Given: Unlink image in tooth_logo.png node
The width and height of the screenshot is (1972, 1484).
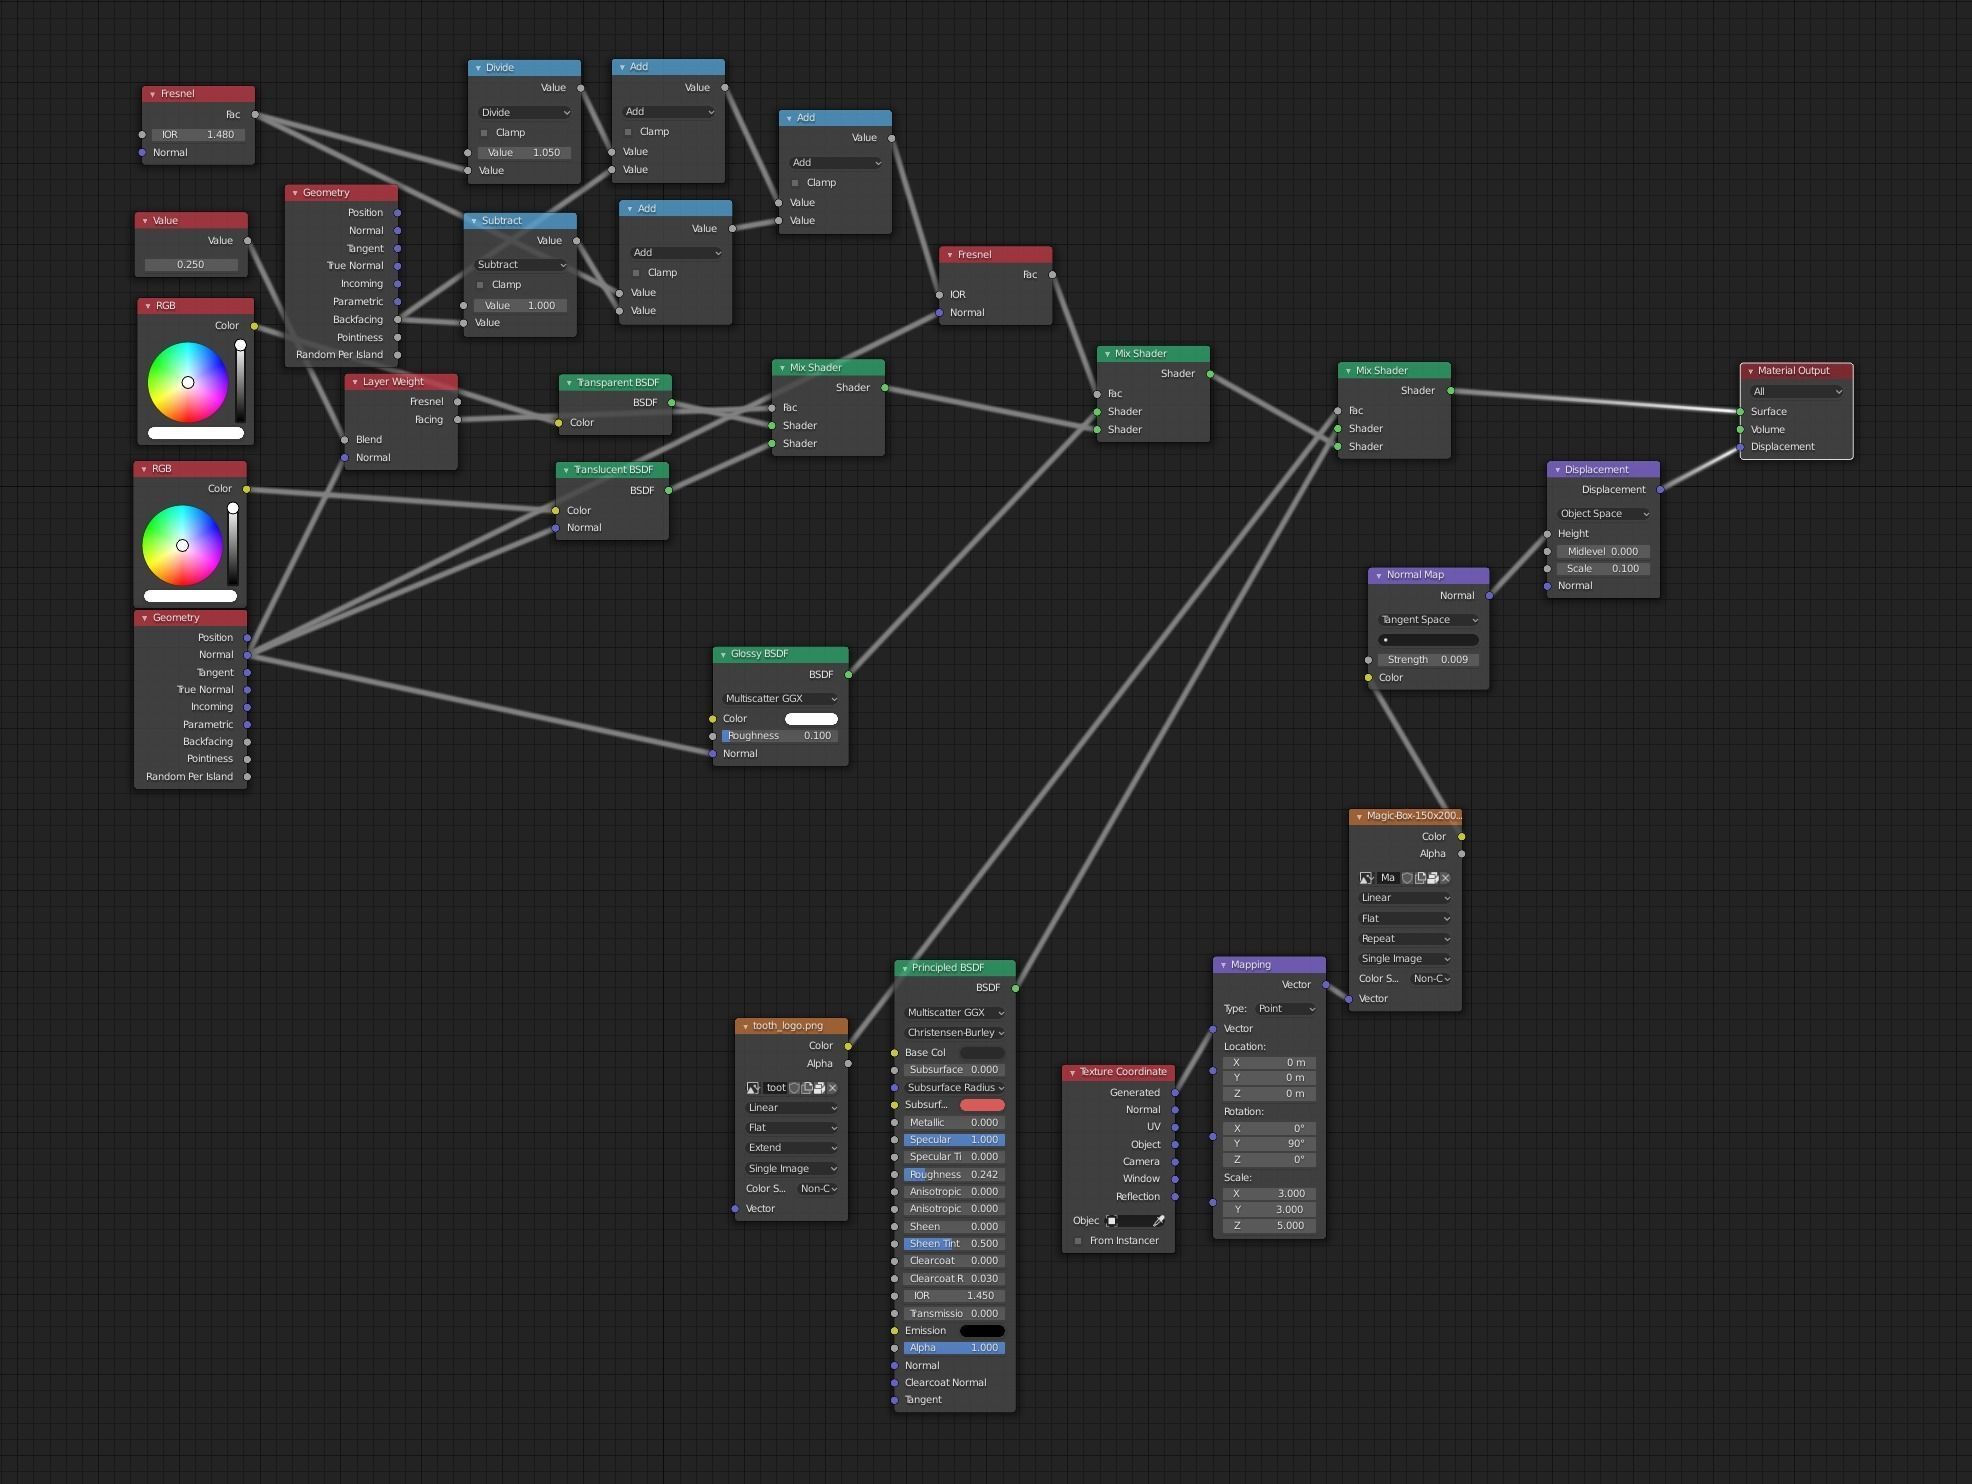Looking at the screenshot, I should click(832, 1088).
